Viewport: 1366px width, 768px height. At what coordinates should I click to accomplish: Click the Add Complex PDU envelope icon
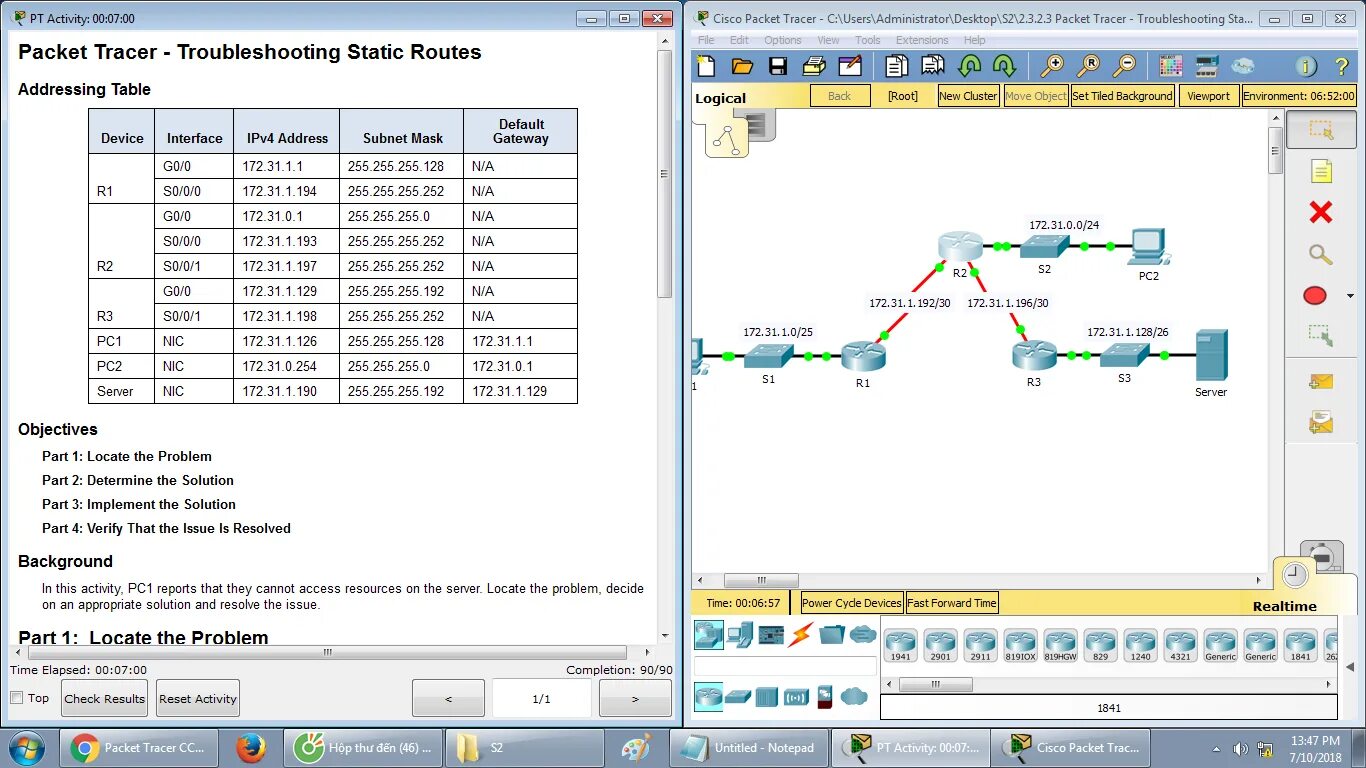(1321, 423)
